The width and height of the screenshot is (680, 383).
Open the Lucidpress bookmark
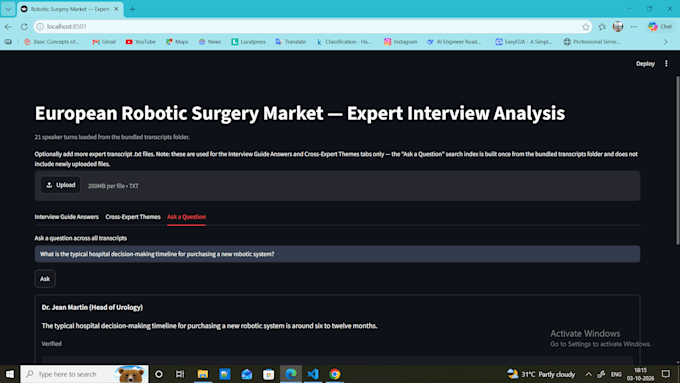click(248, 42)
